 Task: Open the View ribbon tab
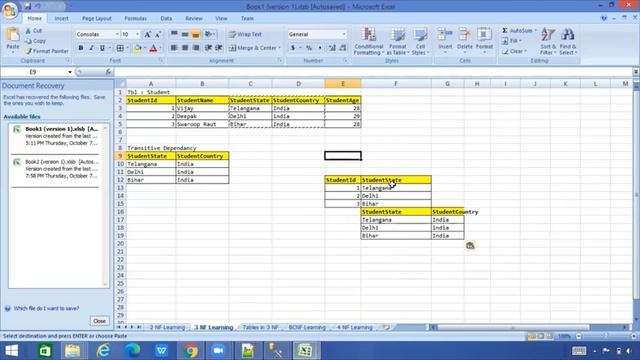221,18
